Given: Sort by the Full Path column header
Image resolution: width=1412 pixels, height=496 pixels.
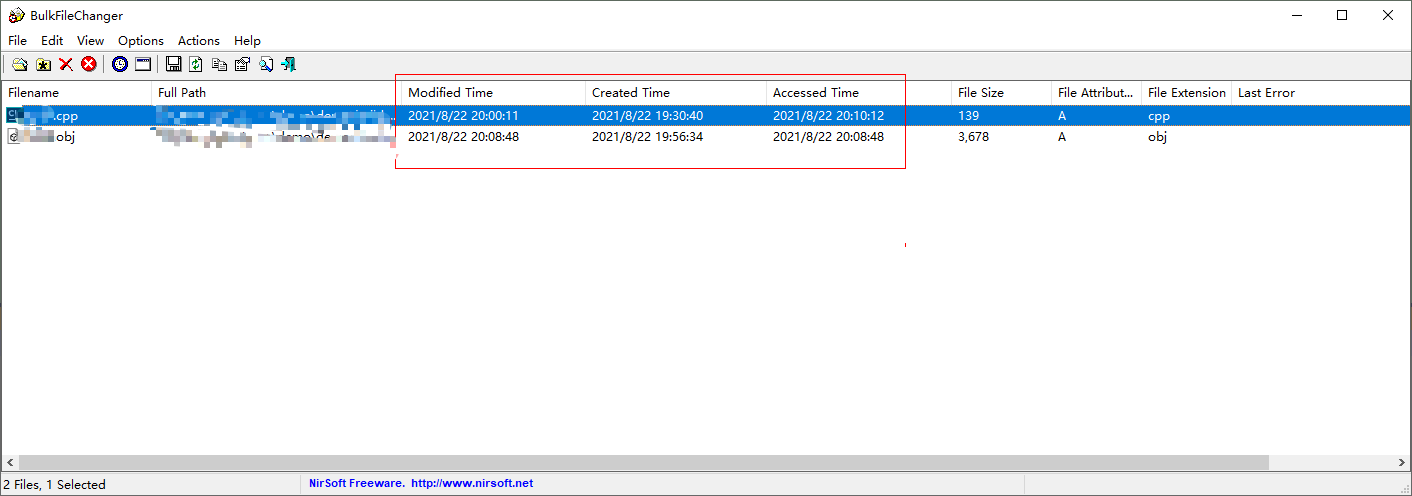Looking at the screenshot, I should coord(276,93).
